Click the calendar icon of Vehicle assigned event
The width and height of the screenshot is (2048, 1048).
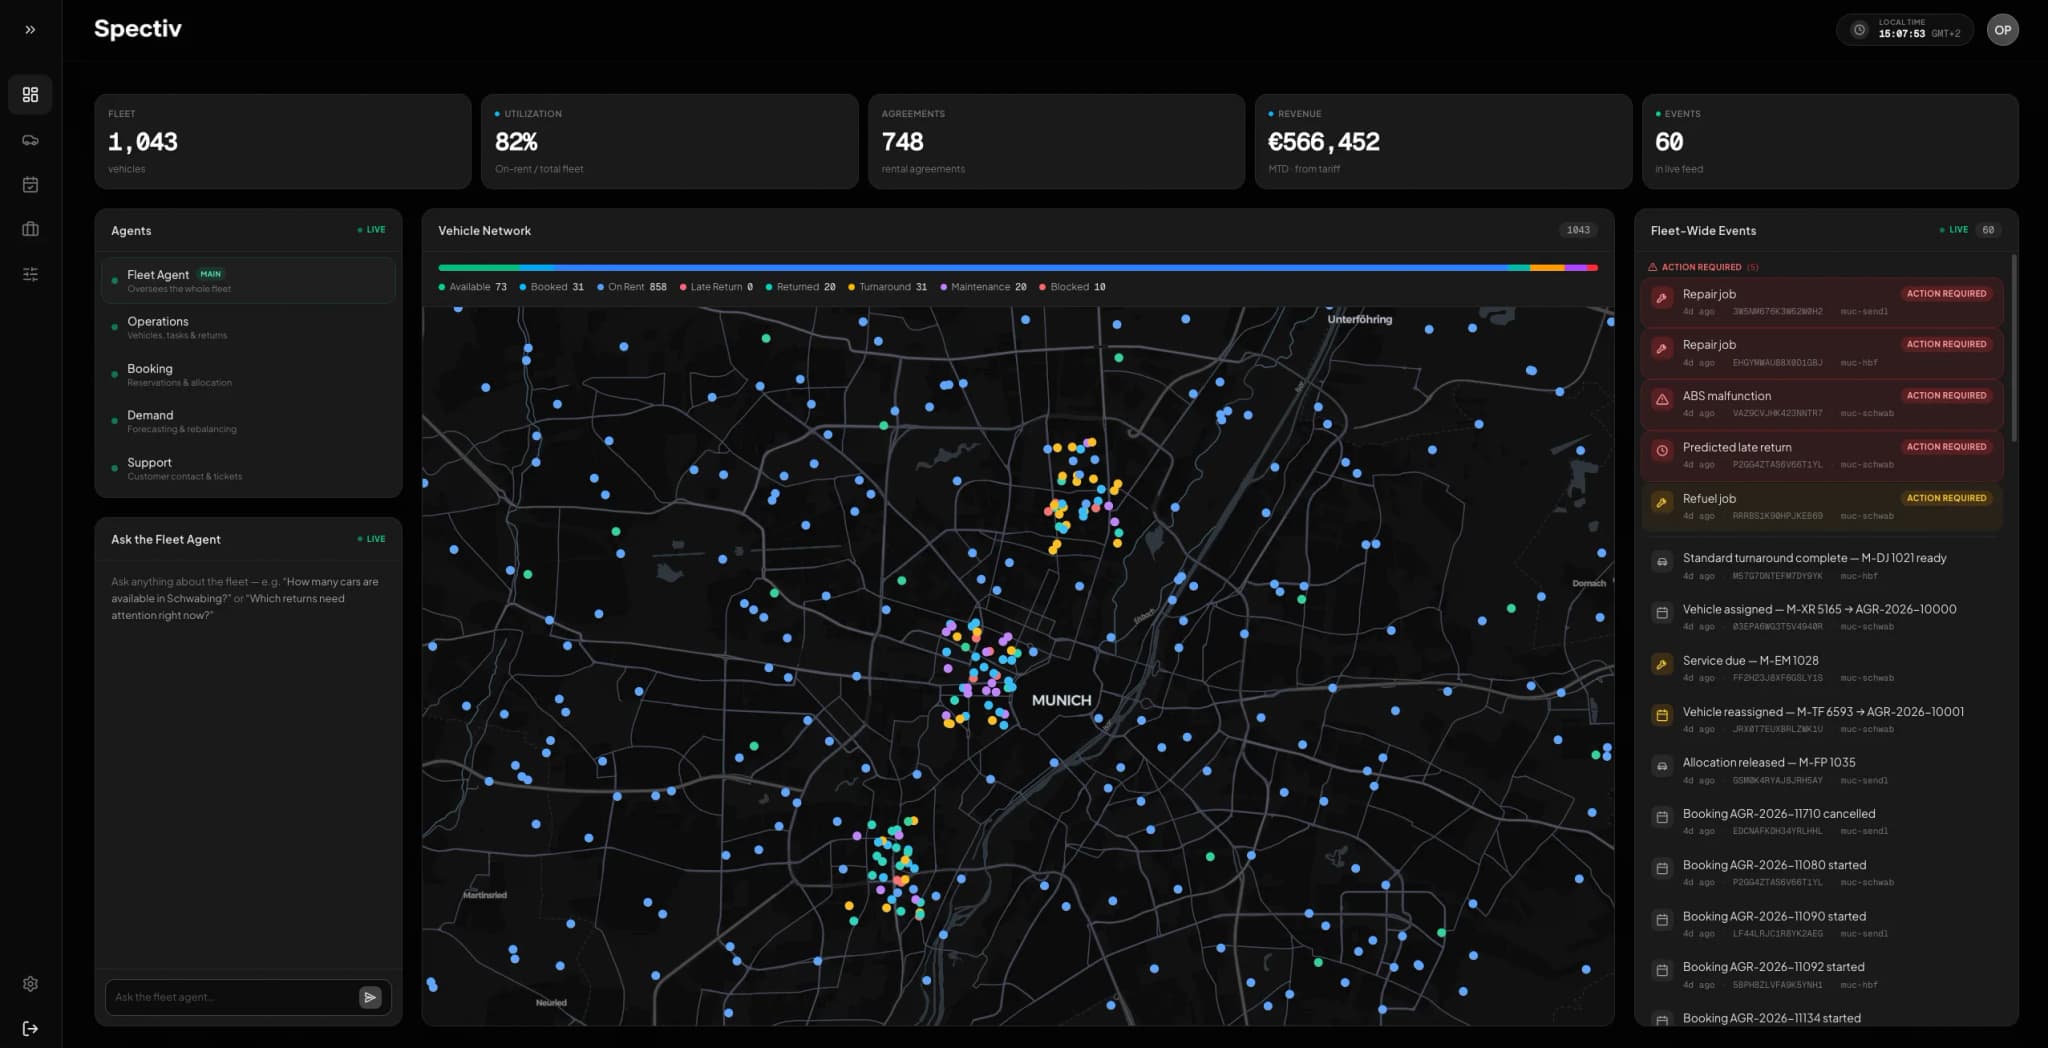click(1662, 614)
